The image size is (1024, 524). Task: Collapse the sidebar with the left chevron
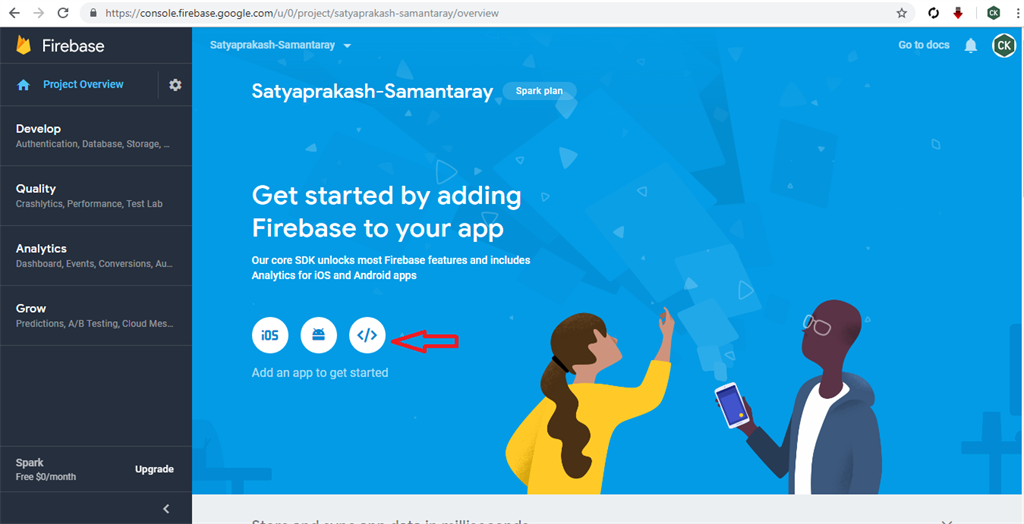pyautogui.click(x=166, y=508)
